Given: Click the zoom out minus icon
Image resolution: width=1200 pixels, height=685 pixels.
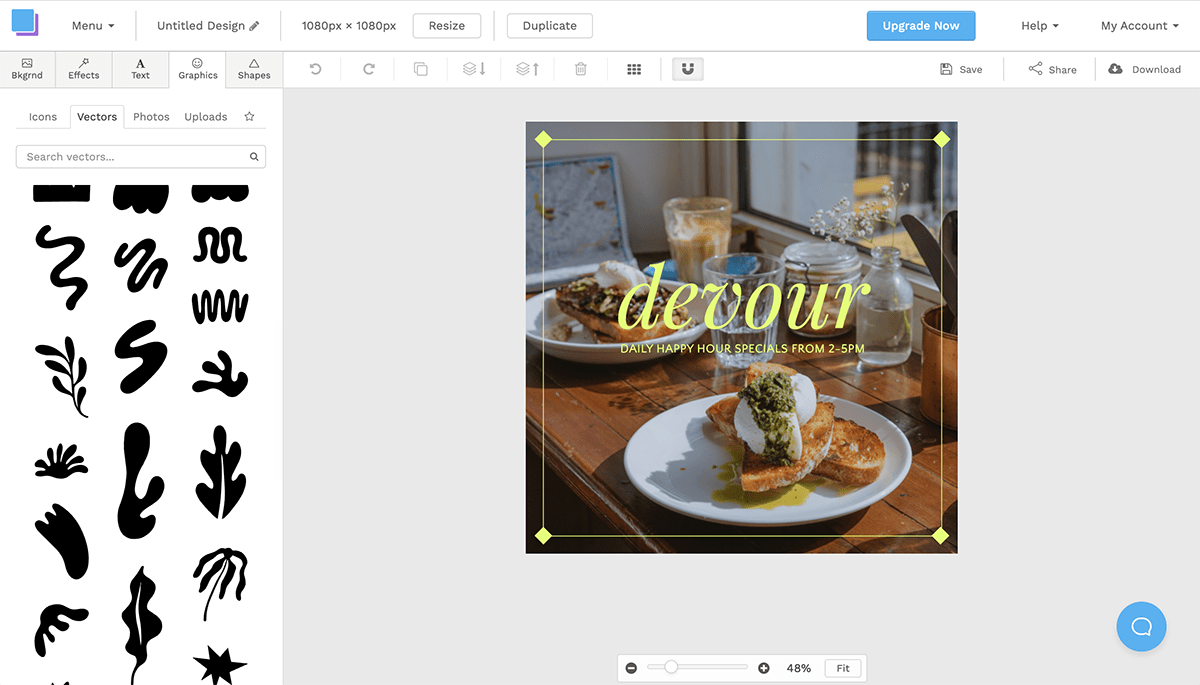Looking at the screenshot, I should pos(631,668).
